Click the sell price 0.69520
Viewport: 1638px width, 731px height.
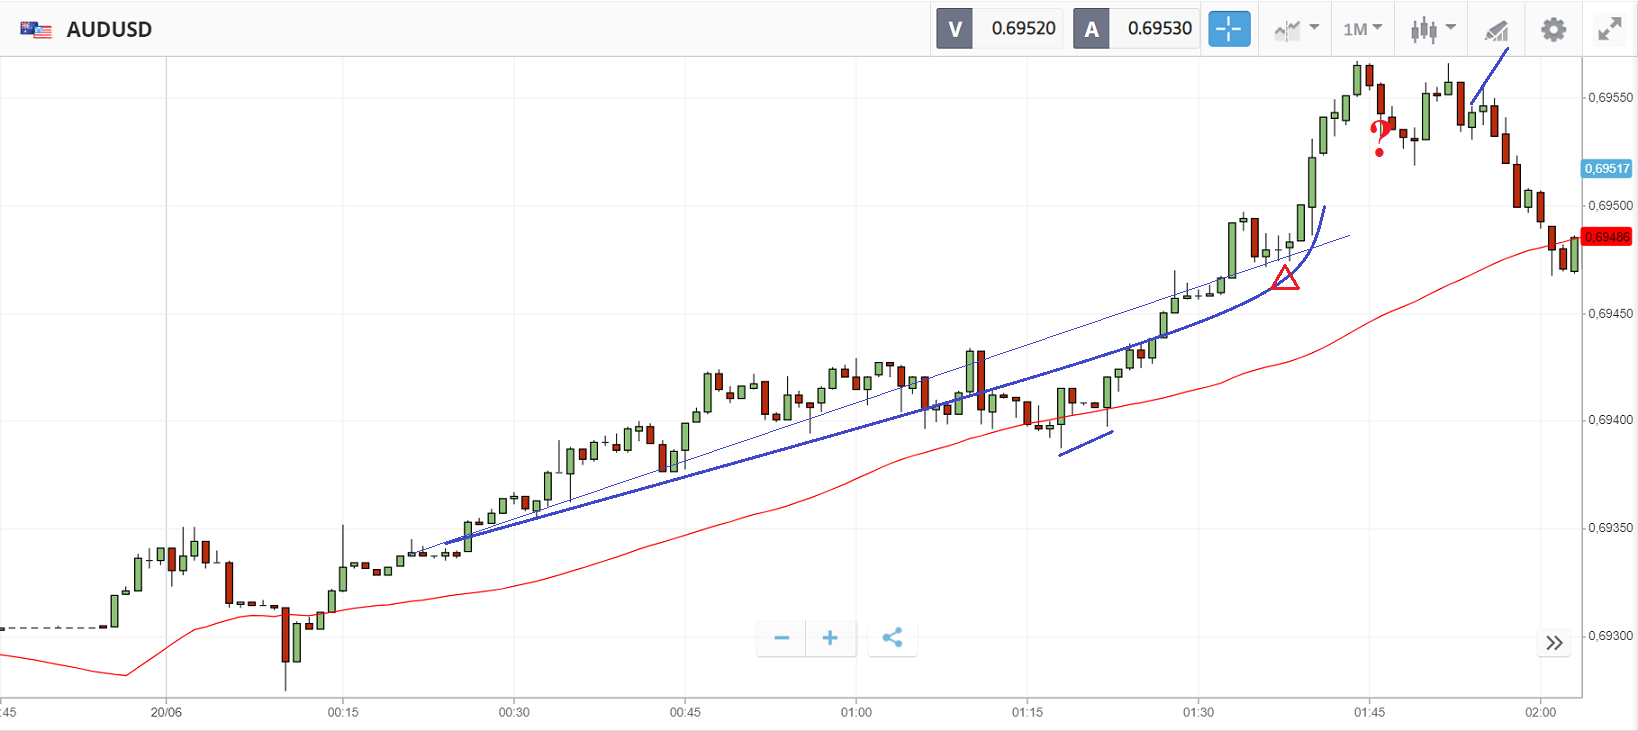(1023, 29)
